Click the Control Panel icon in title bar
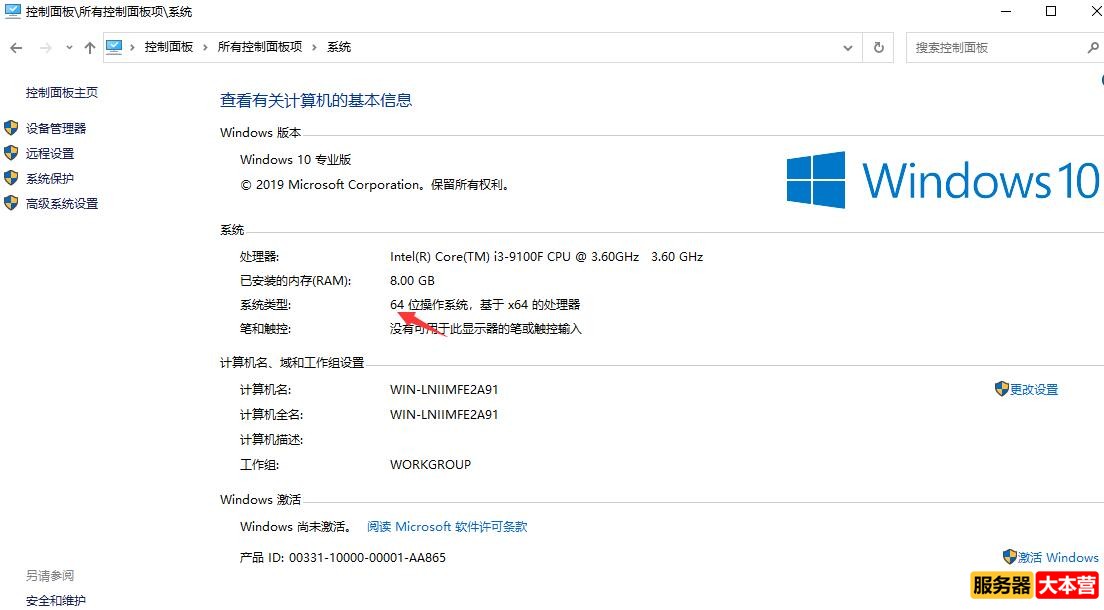 pos(13,11)
